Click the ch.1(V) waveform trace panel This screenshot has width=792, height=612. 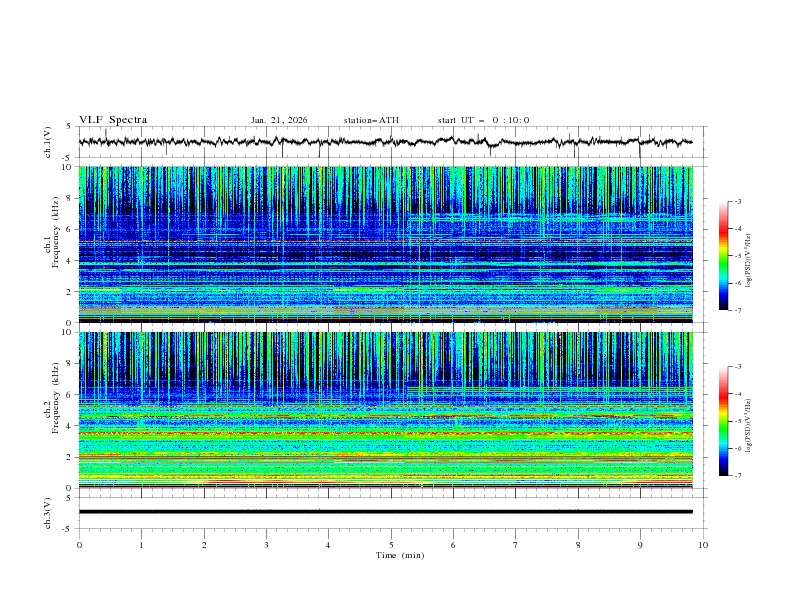coord(390,142)
